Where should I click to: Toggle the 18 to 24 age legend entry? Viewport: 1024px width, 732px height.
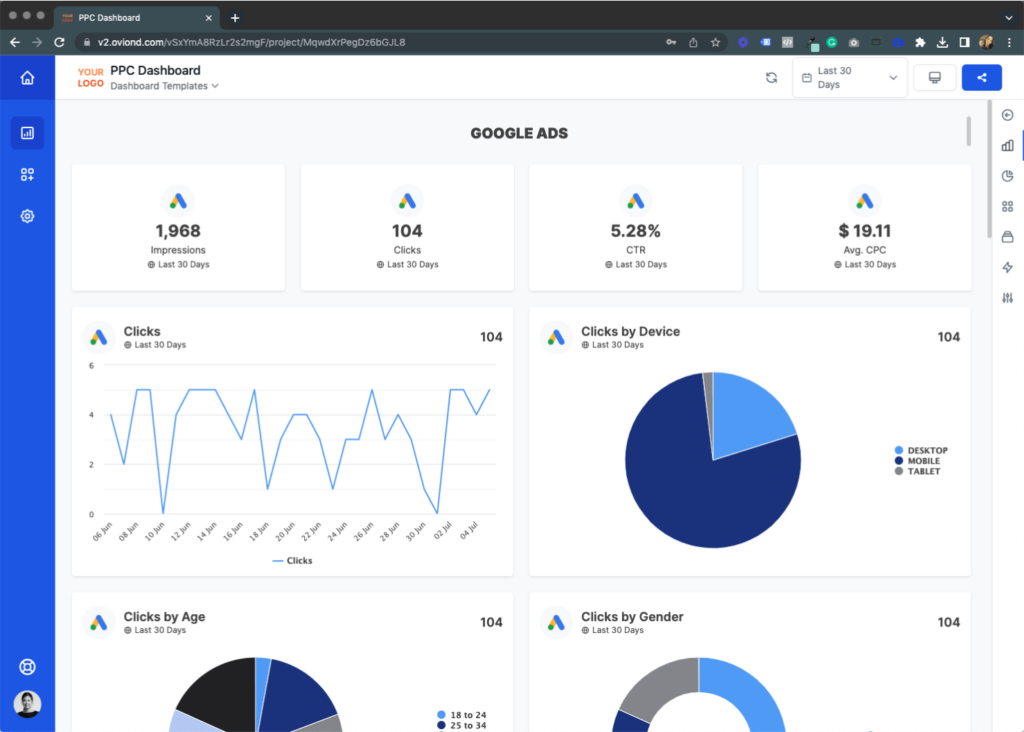462,715
